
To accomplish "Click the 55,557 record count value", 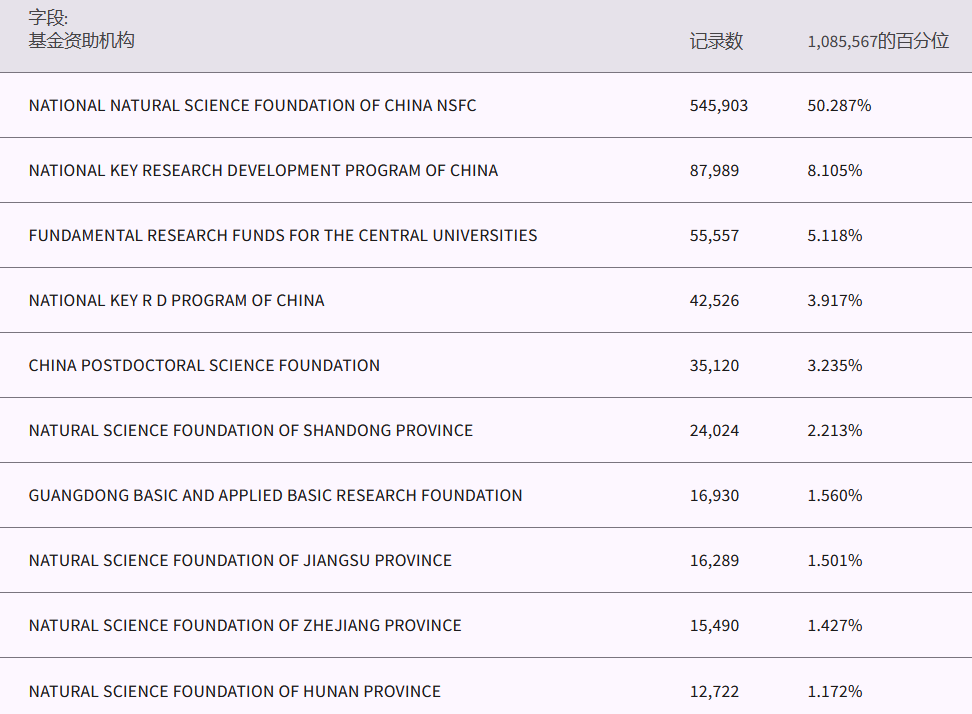I will click(714, 235).
